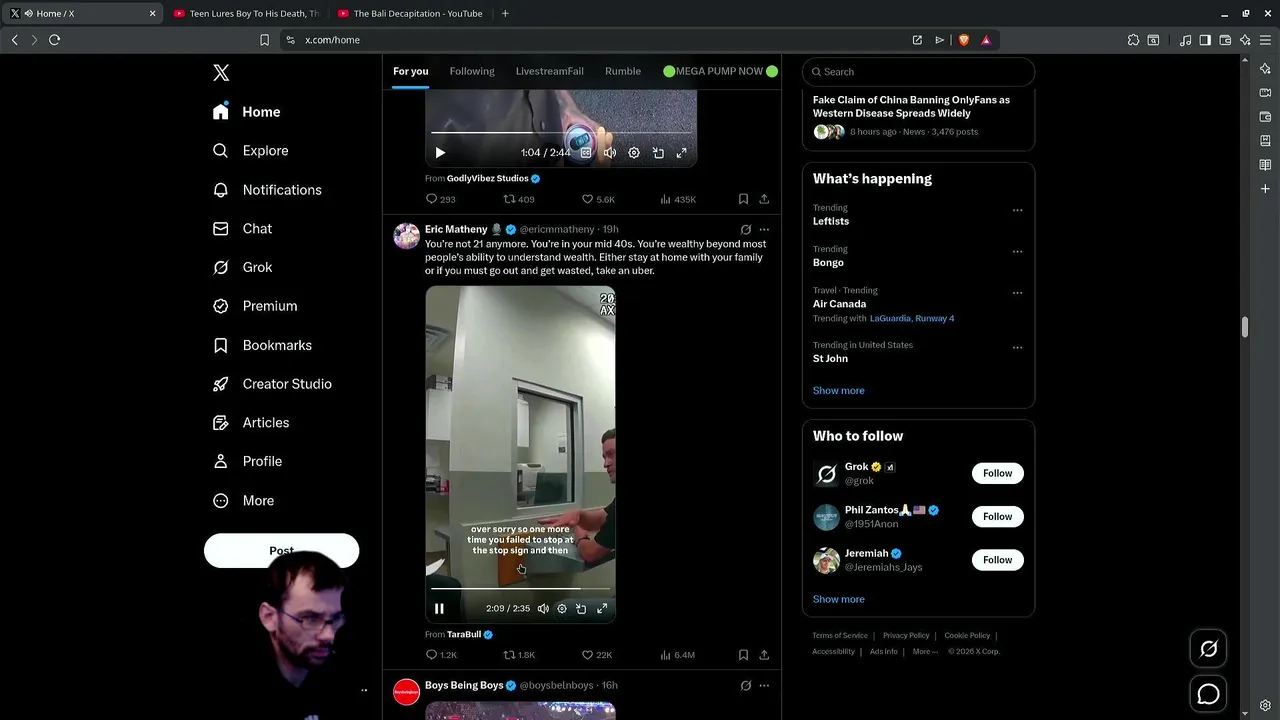
Task: Toggle picture-in-picture on GodlyVibez video
Action: coord(658,153)
